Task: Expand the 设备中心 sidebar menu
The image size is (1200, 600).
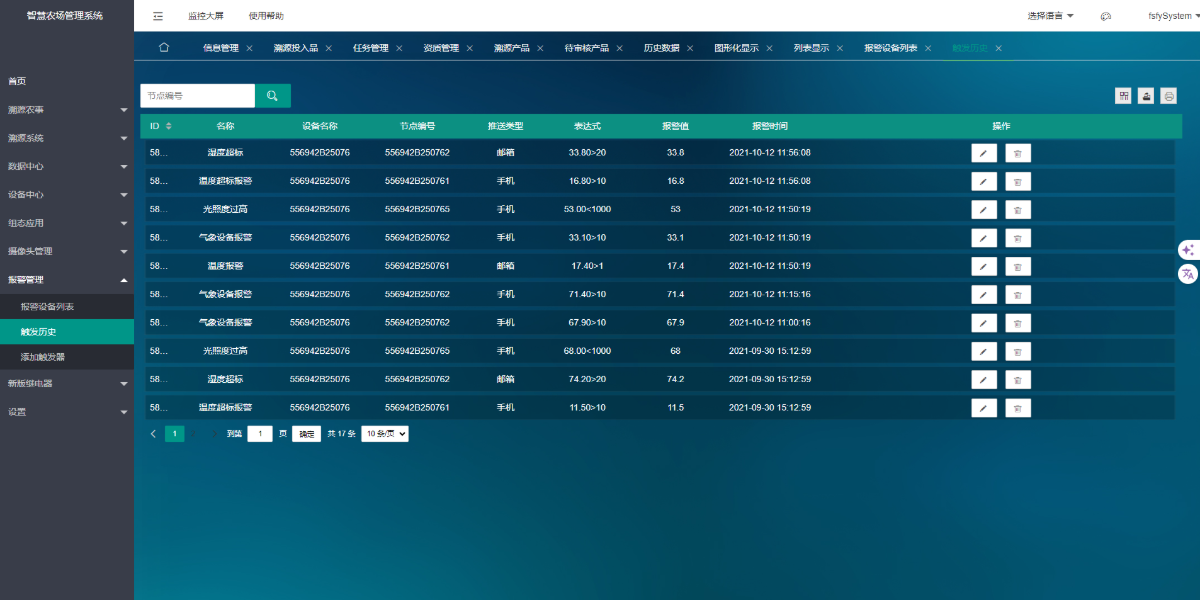Action: coord(67,195)
